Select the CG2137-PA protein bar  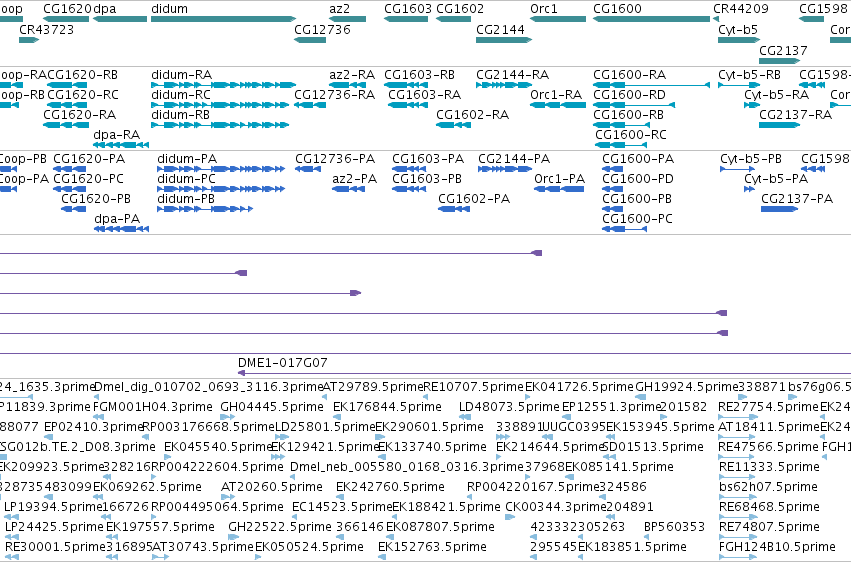coord(779,209)
